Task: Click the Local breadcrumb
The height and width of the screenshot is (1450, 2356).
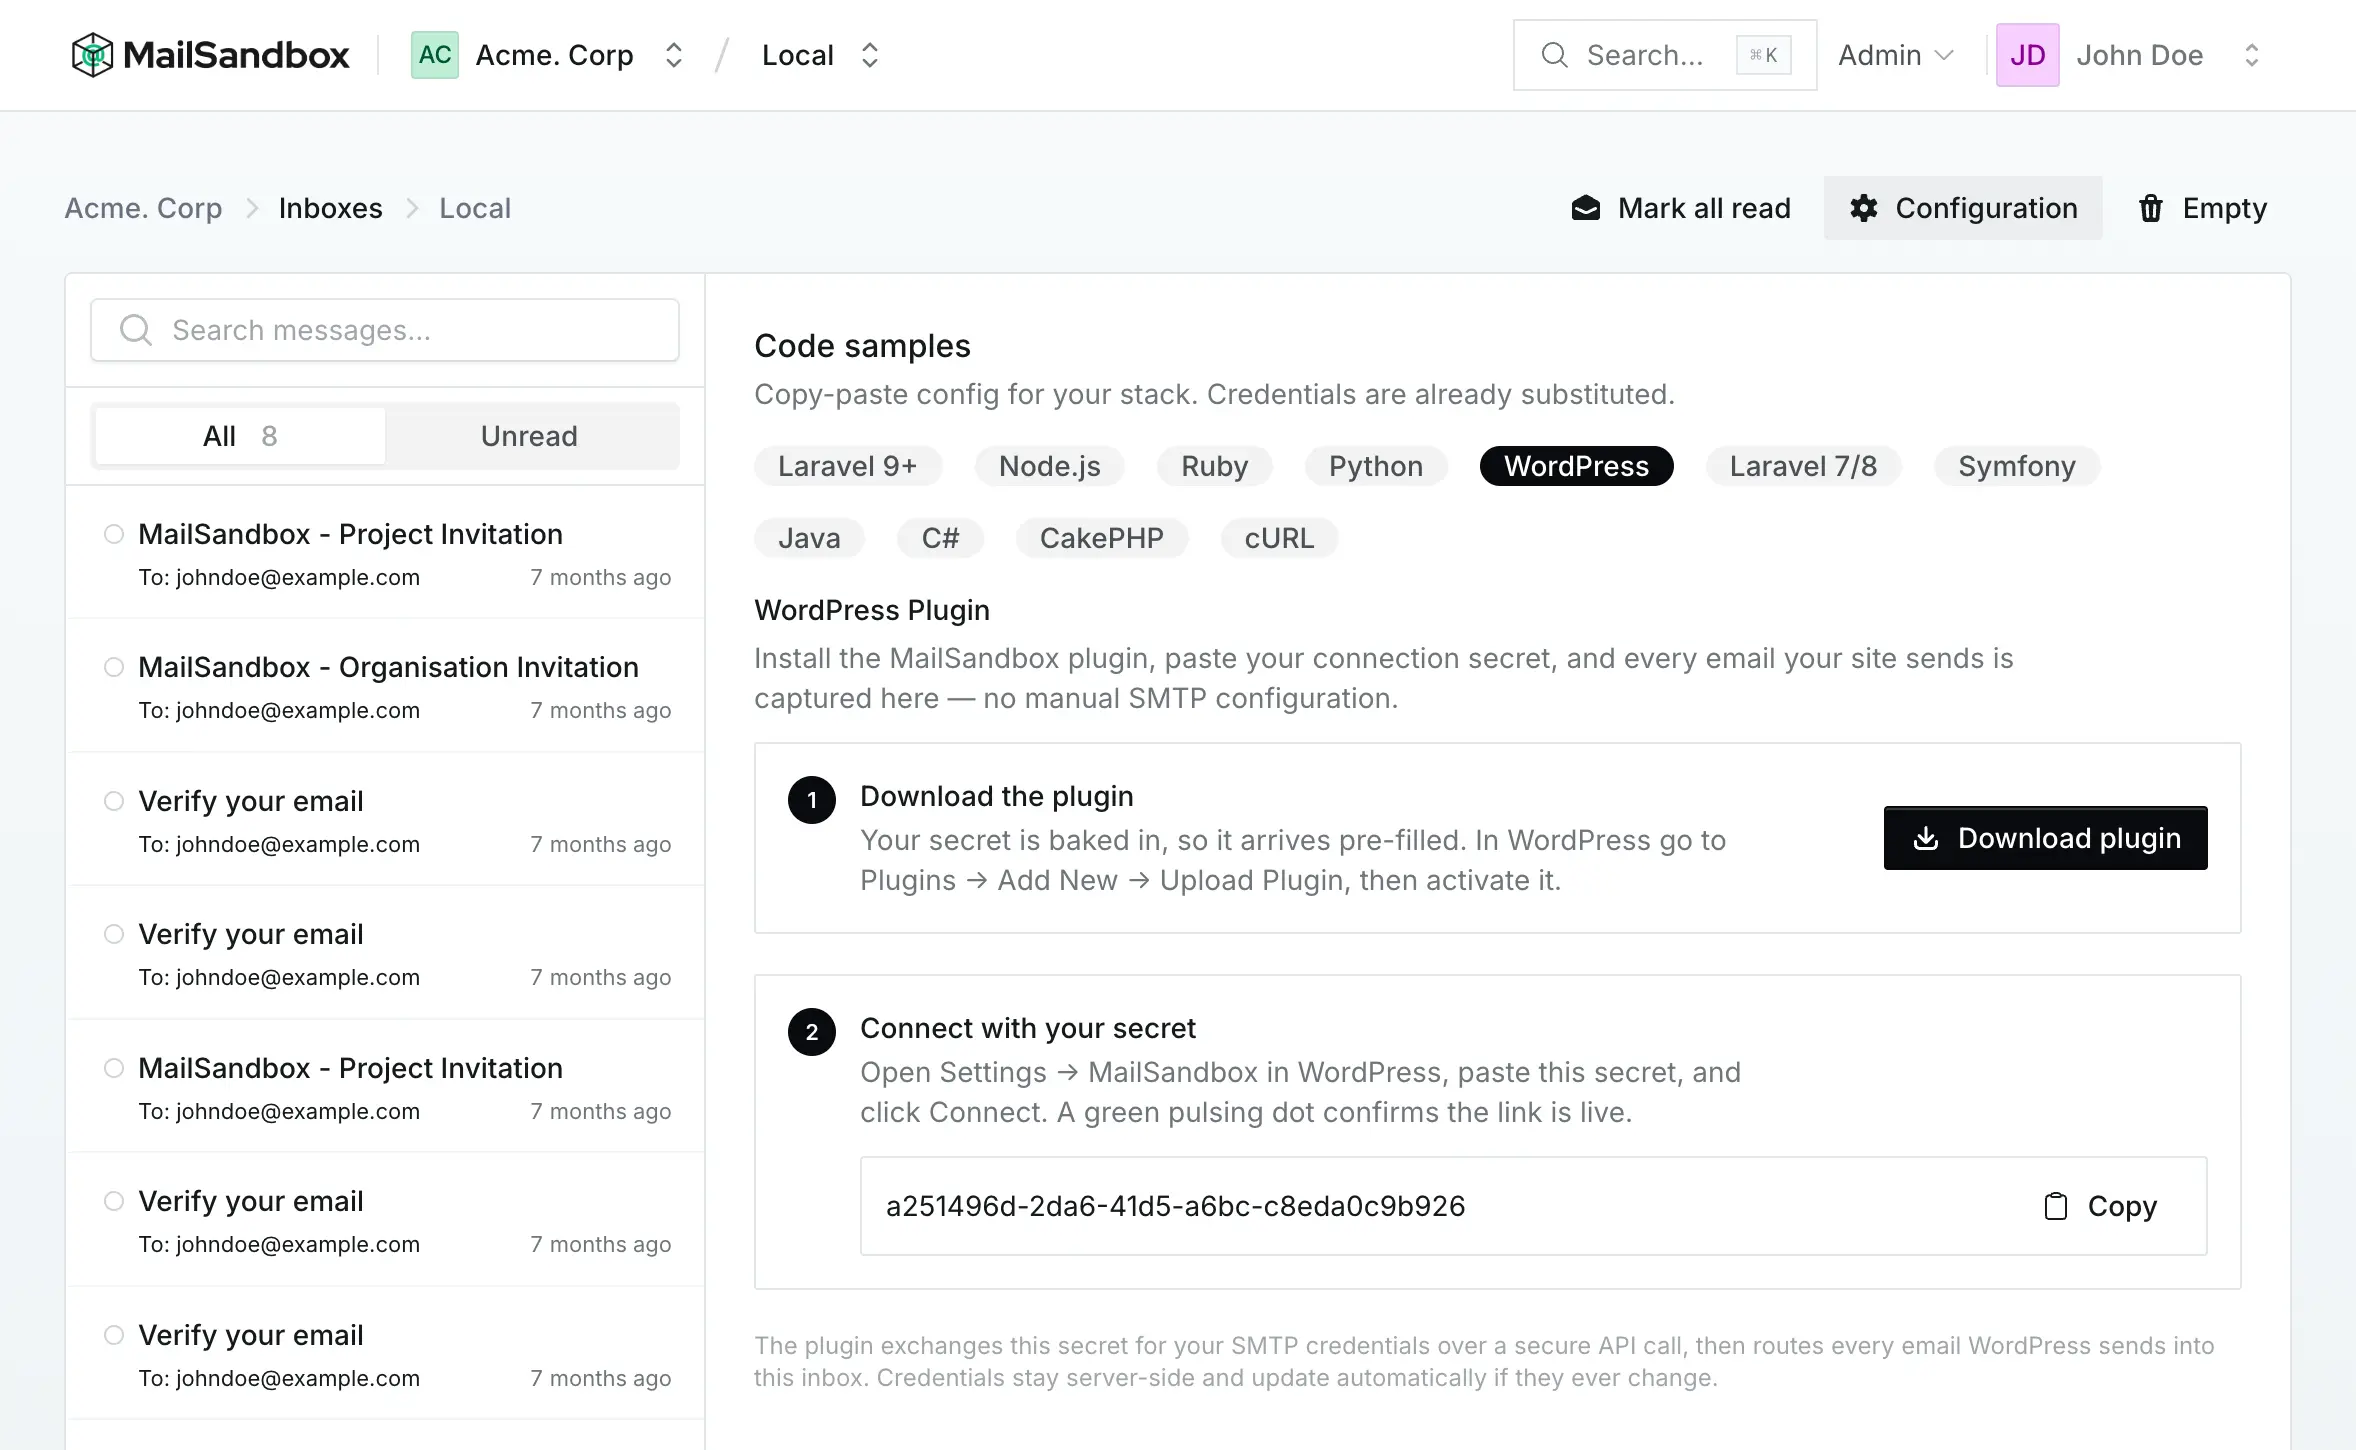Action: 475,208
